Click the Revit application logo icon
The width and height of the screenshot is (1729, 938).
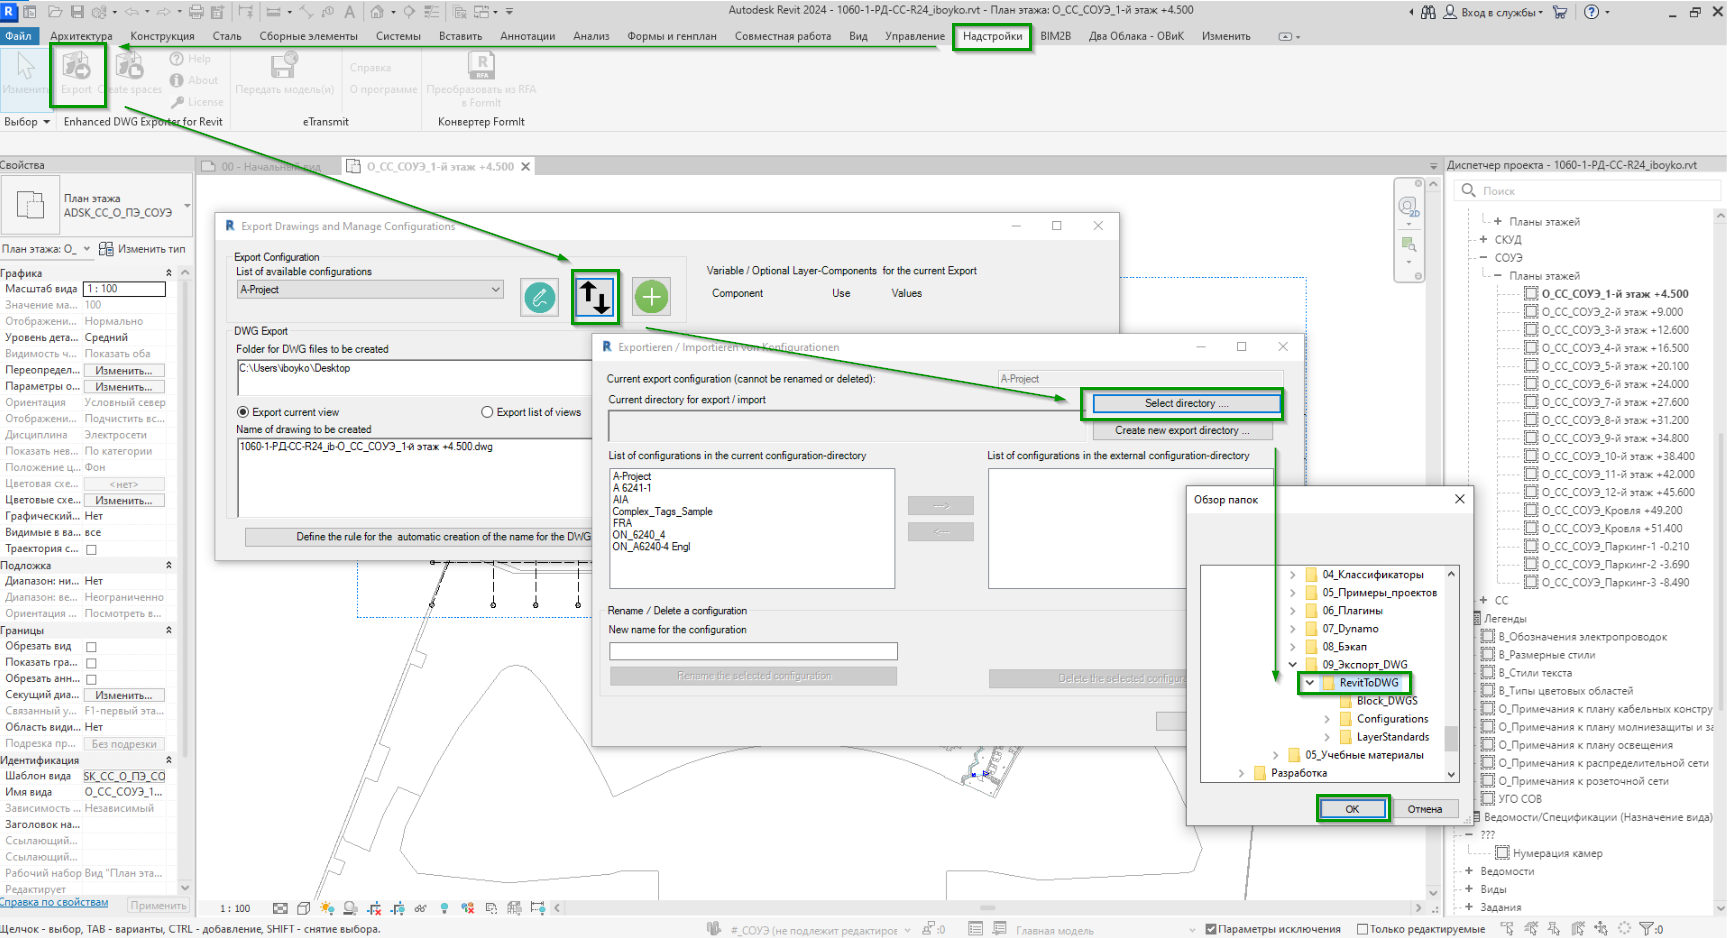click(x=9, y=12)
